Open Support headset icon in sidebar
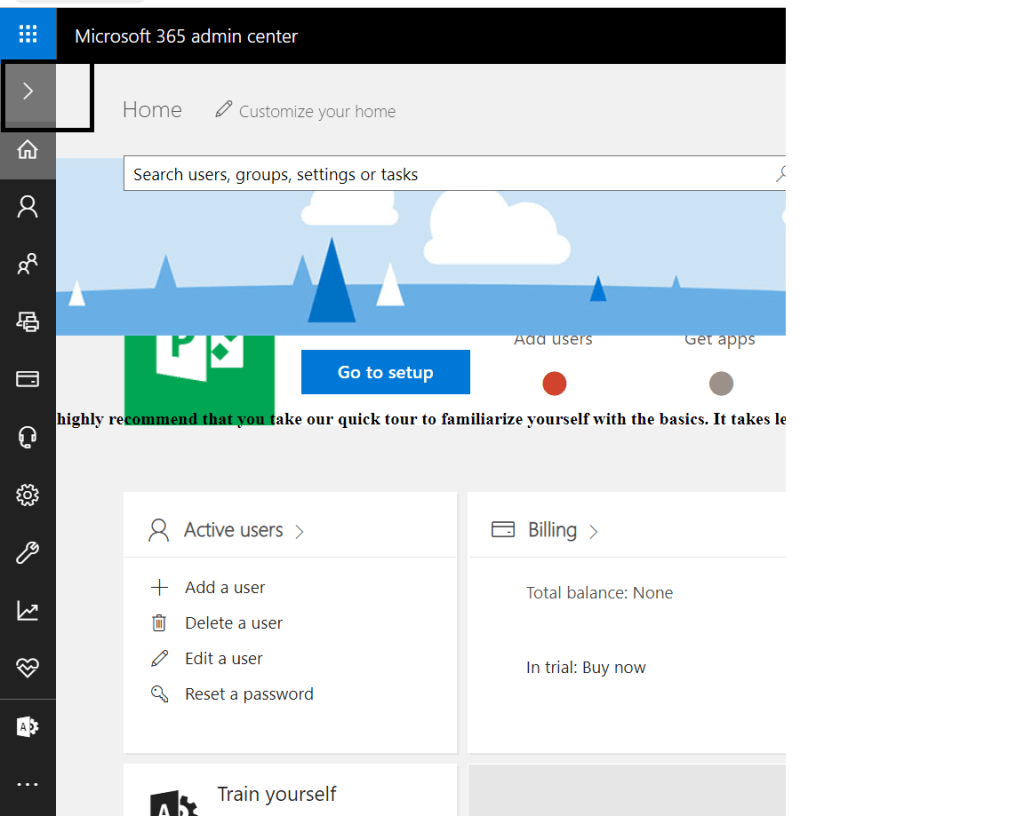This screenshot has height=816, width=1024. point(28,437)
